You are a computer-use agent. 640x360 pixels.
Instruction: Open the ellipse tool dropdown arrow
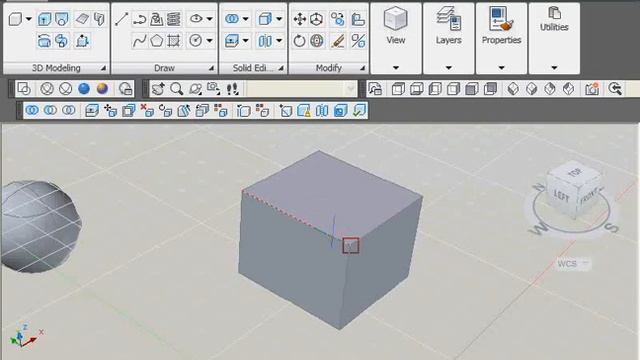(209, 19)
